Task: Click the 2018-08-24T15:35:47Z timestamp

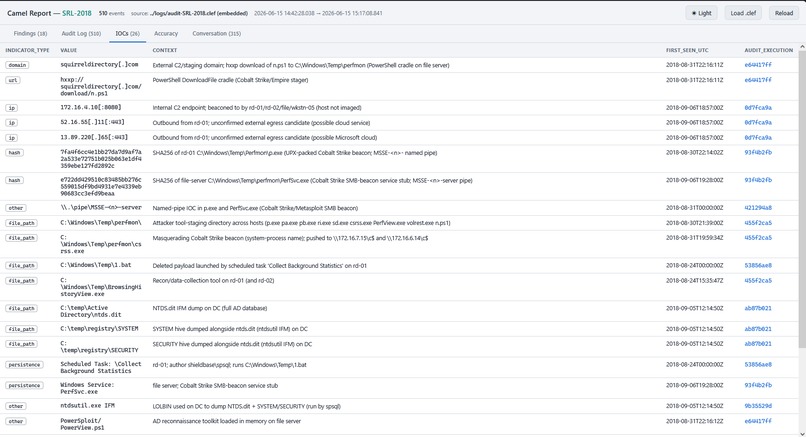Action: (694, 281)
